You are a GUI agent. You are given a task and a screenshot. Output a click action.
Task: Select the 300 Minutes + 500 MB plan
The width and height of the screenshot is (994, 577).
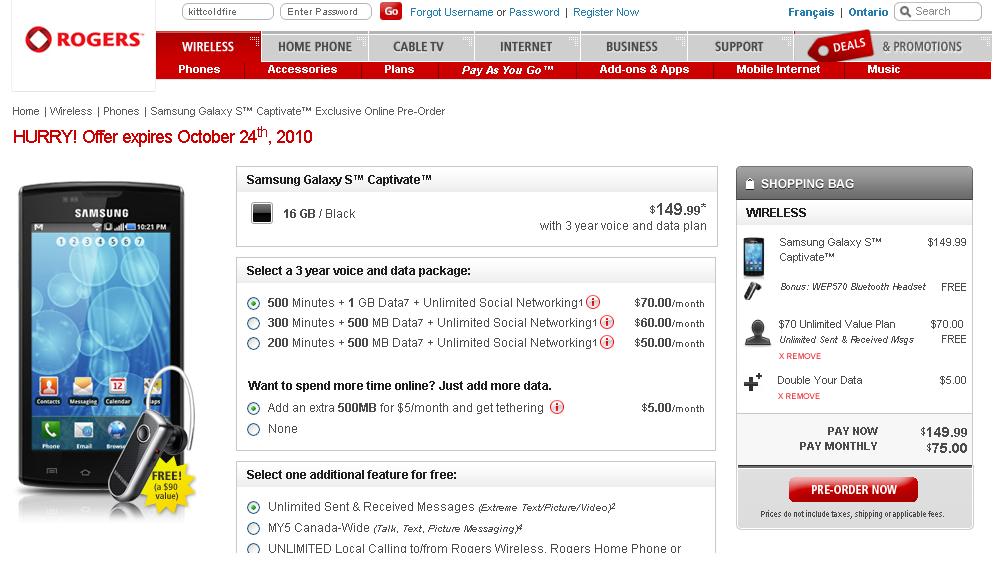pyautogui.click(x=253, y=322)
